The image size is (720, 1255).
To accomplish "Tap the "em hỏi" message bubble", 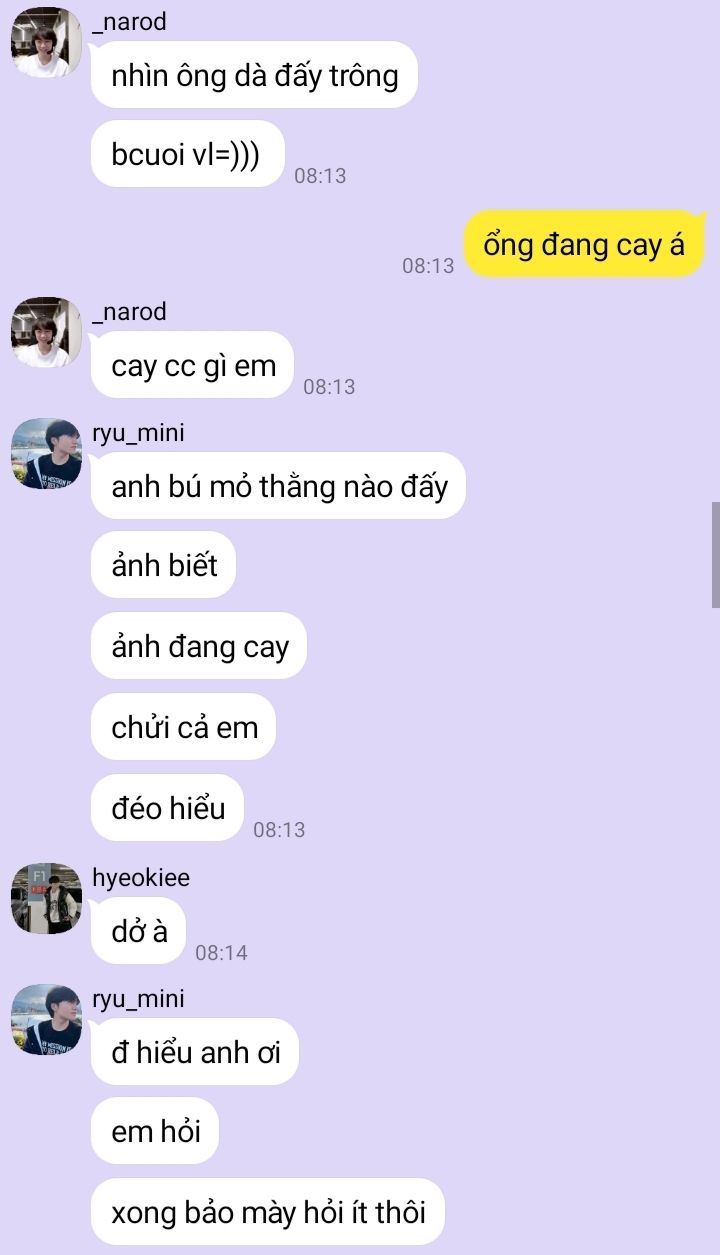I will pos(155,1132).
